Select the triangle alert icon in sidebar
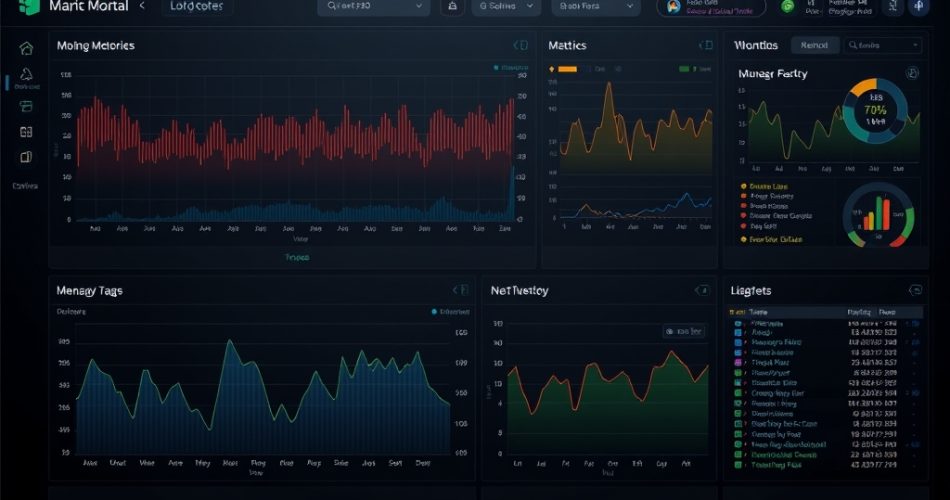Screen dimensions: 950x500 point(26,74)
